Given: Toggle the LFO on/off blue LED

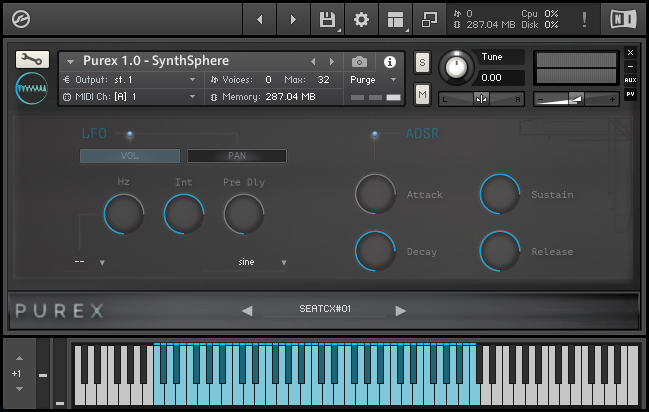Looking at the screenshot, I should coord(130,134).
